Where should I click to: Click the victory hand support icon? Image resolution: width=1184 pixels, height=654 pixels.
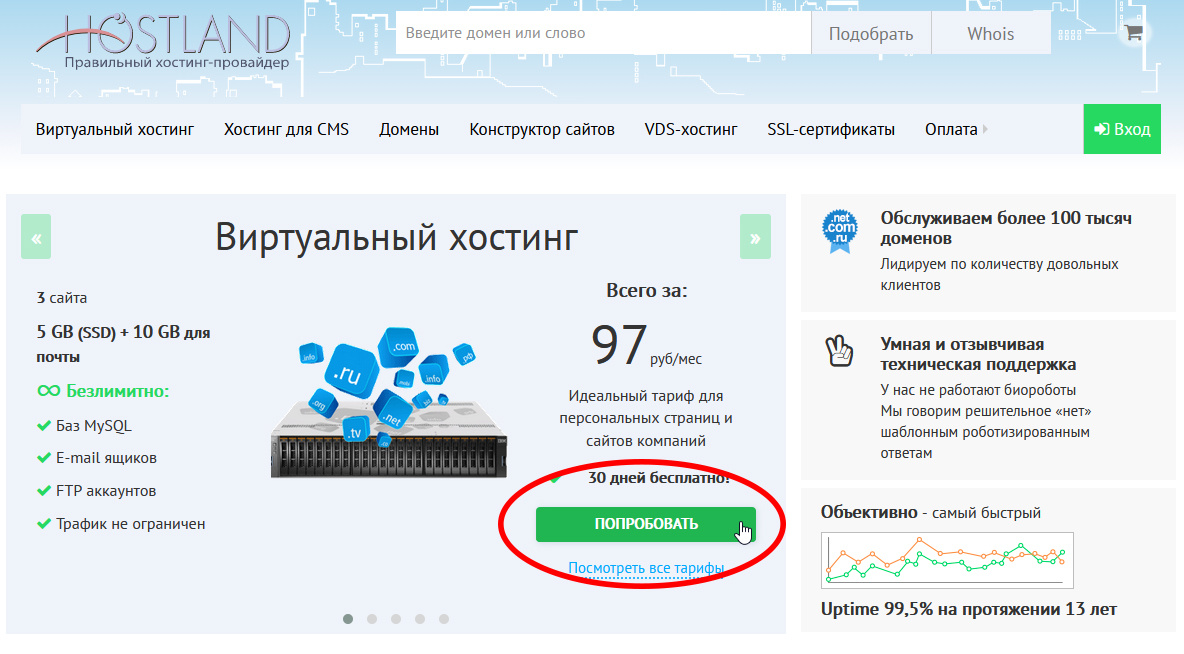click(x=839, y=351)
